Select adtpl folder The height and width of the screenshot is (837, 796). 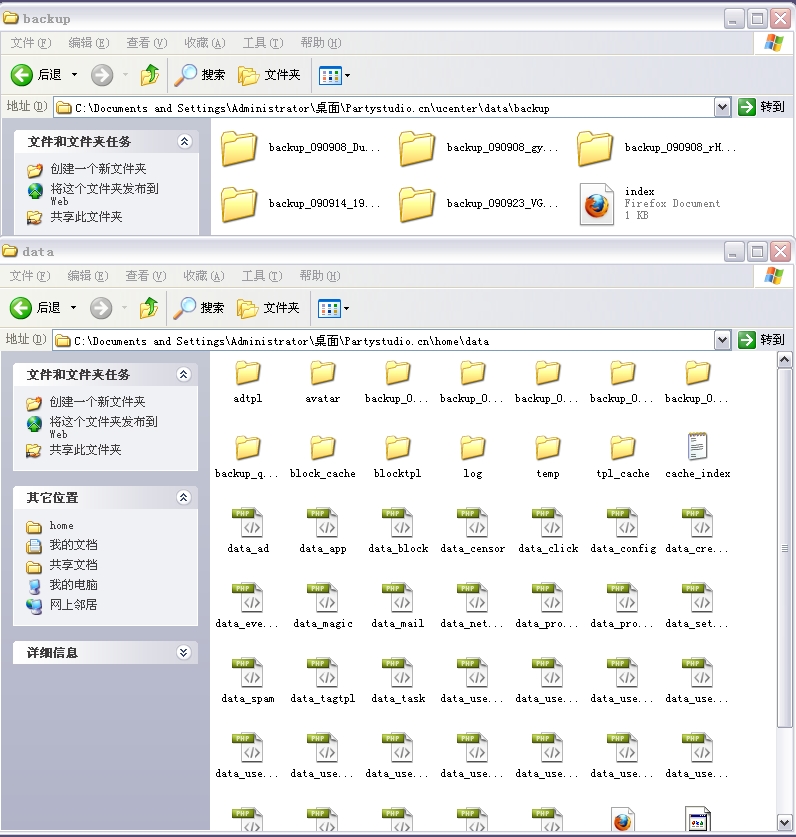[x=248, y=382]
